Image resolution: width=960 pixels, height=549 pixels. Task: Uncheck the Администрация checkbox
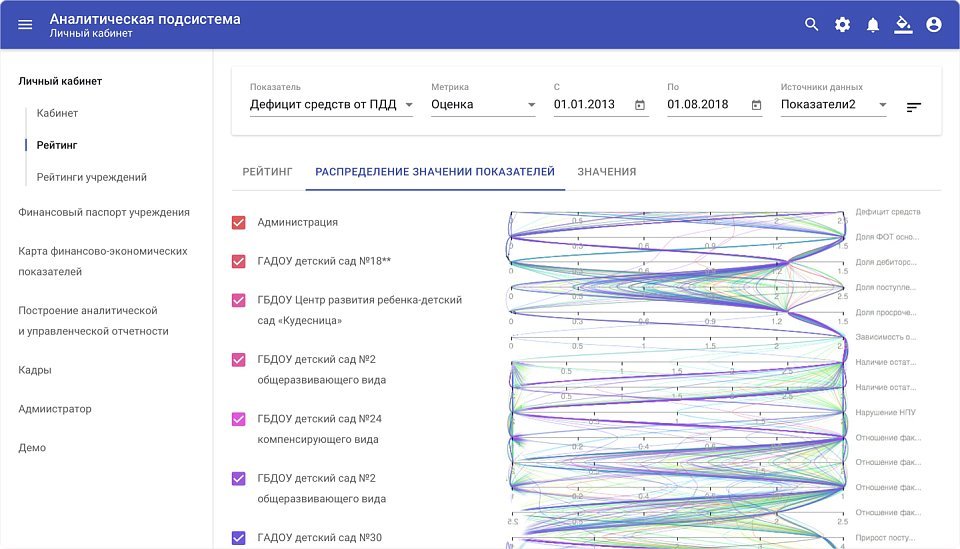tap(239, 222)
